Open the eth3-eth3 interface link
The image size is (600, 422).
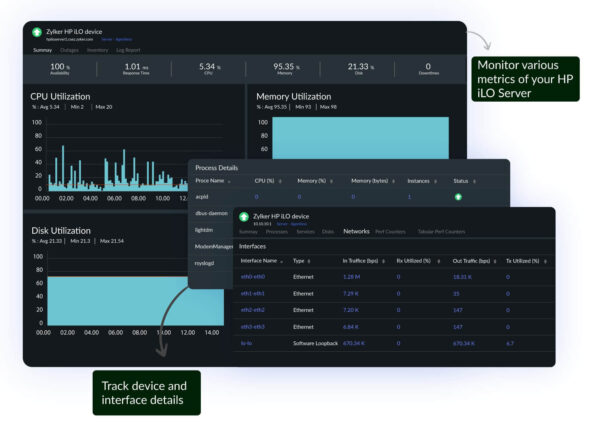point(253,327)
